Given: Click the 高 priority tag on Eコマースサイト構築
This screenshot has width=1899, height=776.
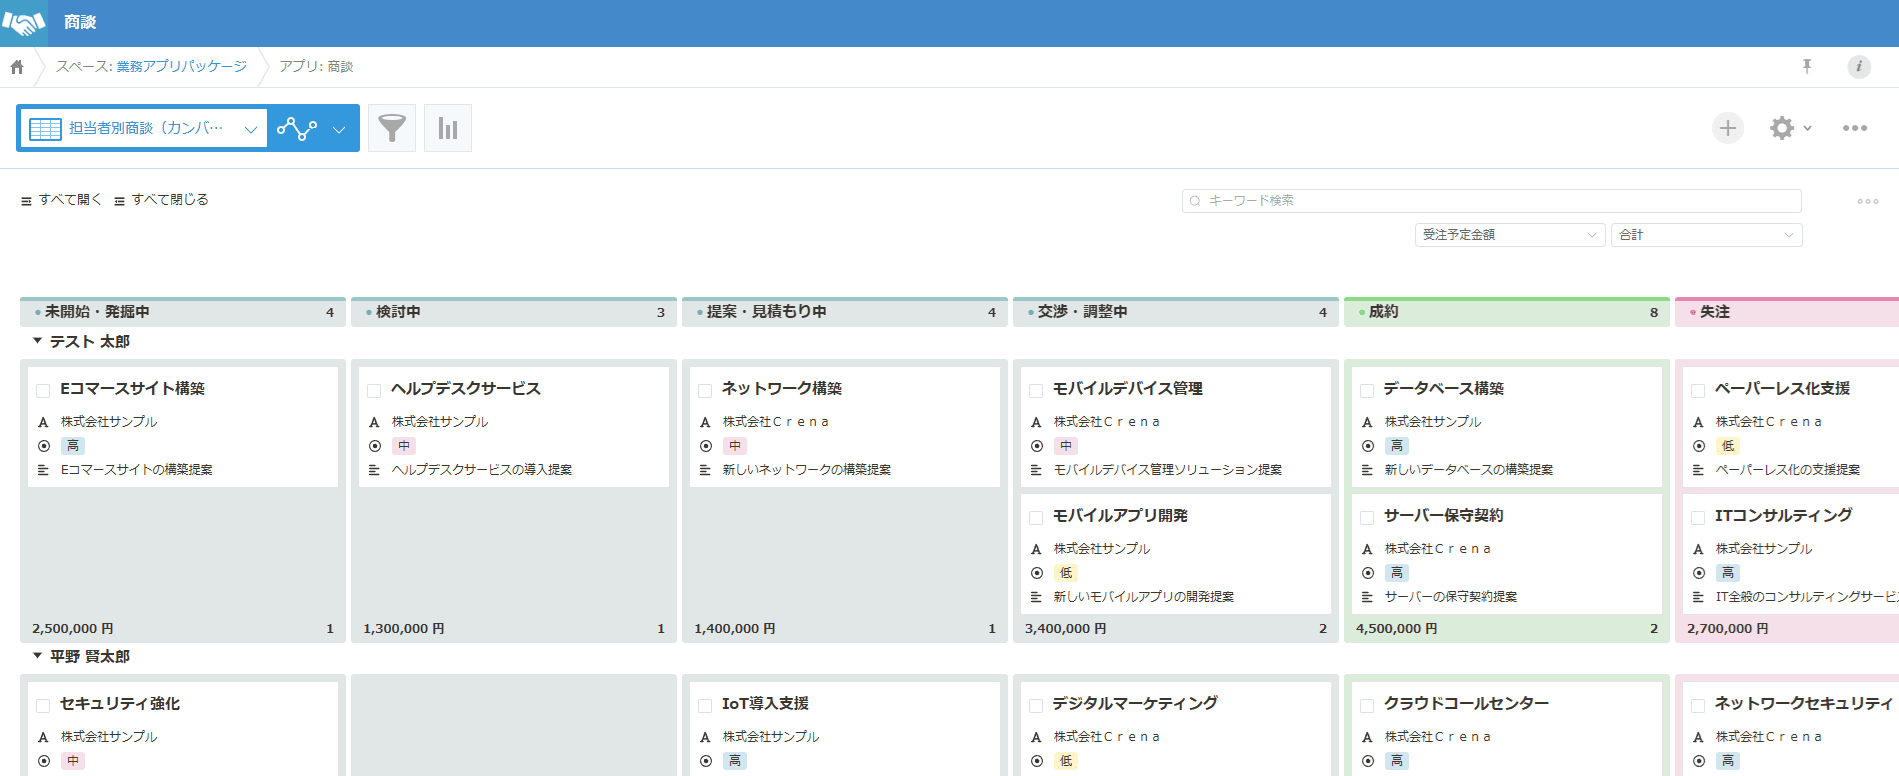Looking at the screenshot, I should (73, 446).
